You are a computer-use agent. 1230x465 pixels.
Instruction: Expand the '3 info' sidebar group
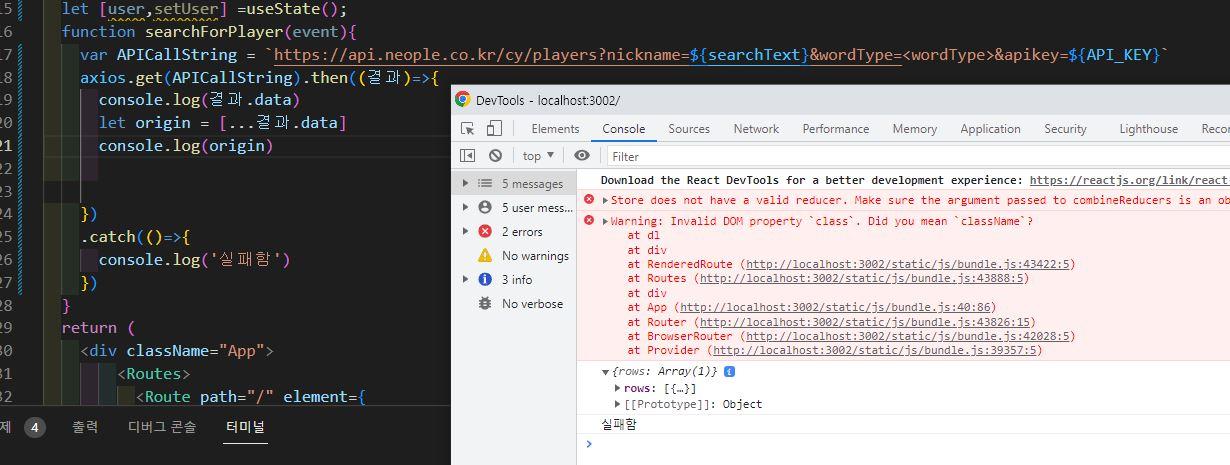click(465, 279)
